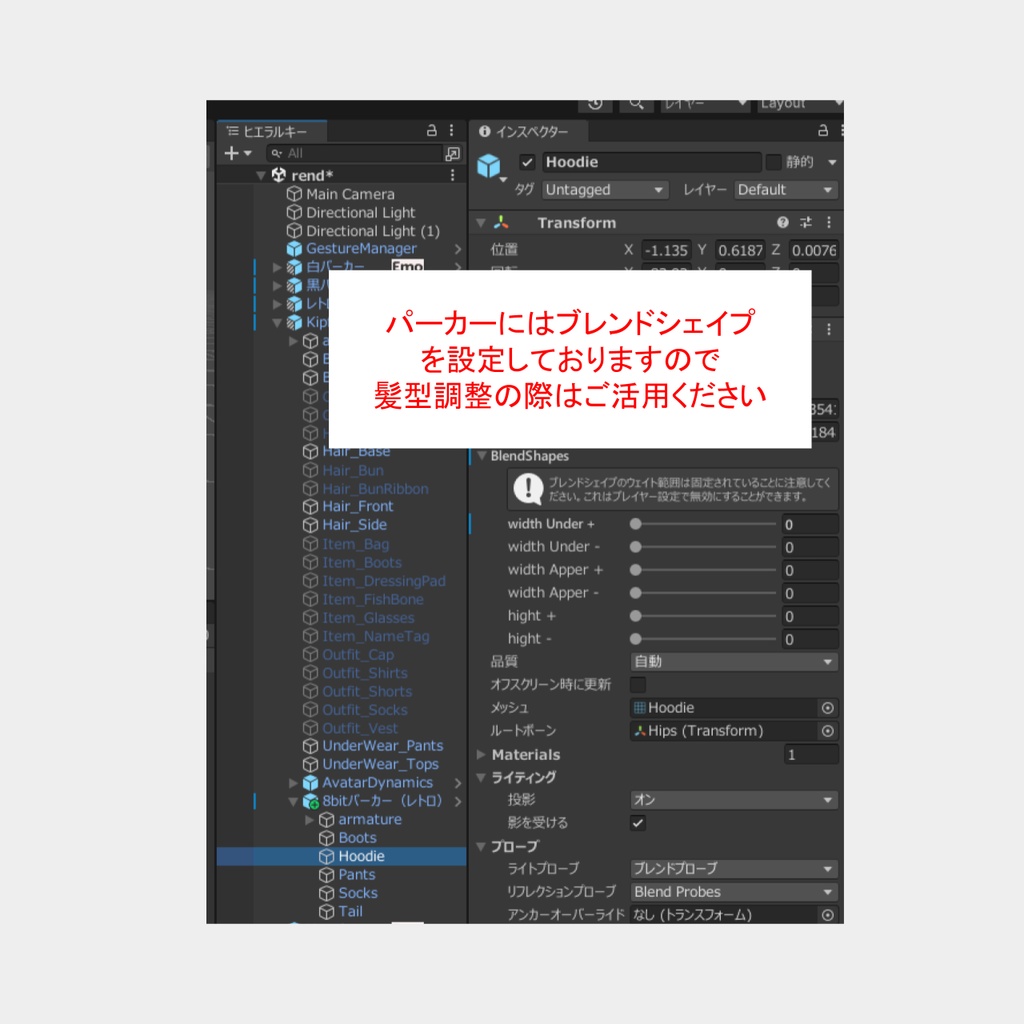Click the Transform component preset icon
The height and width of the screenshot is (1024, 1024).
coord(806,222)
